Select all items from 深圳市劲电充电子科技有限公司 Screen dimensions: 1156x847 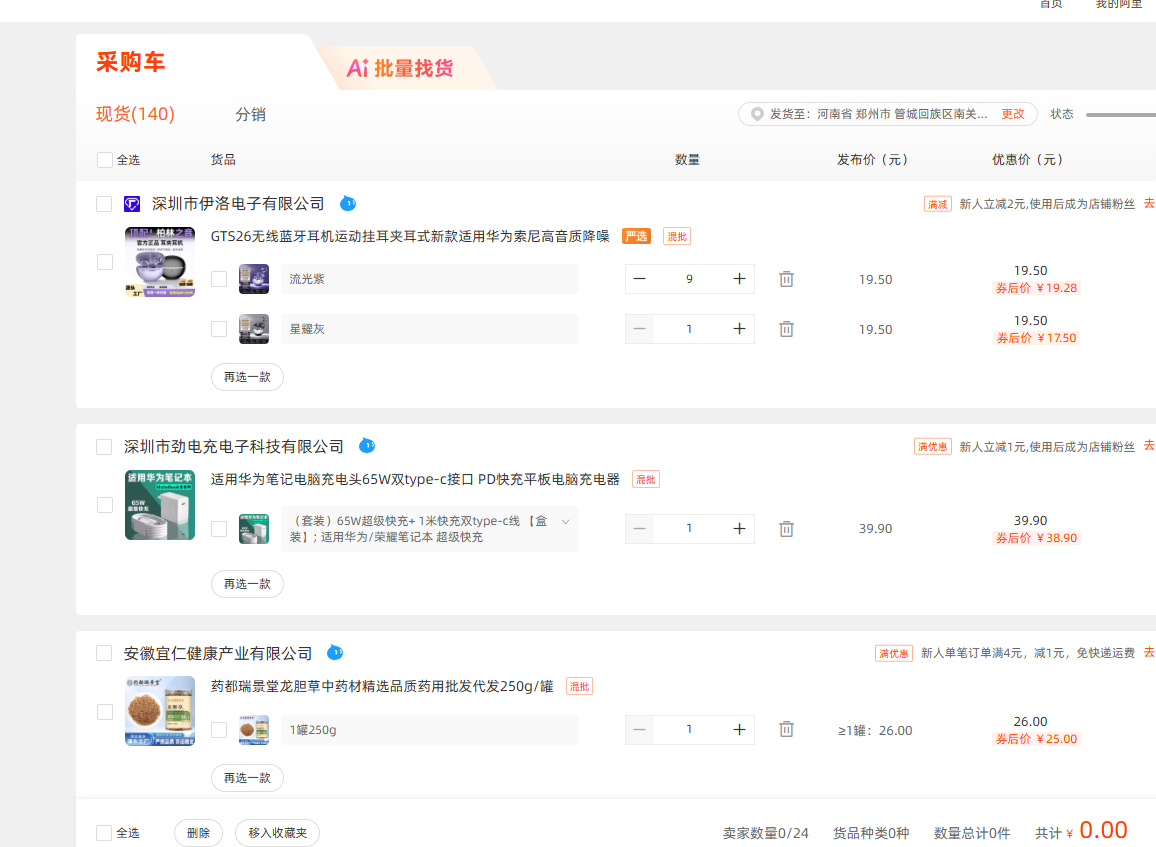point(104,447)
